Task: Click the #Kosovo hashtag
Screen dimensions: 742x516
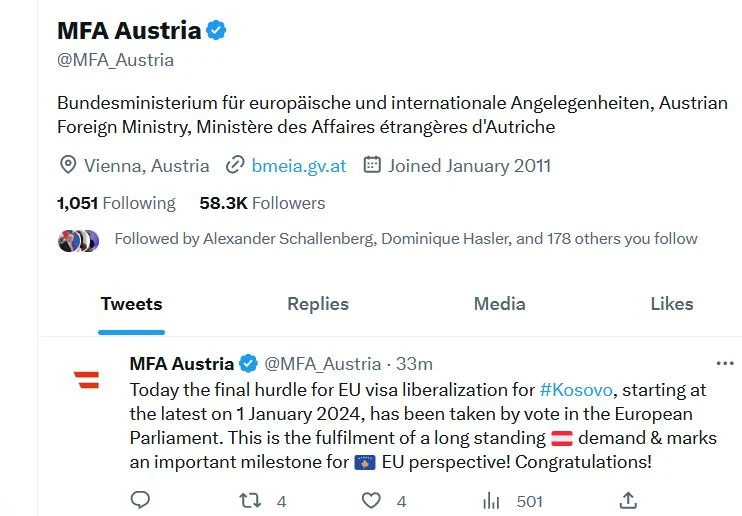Action: point(575,389)
